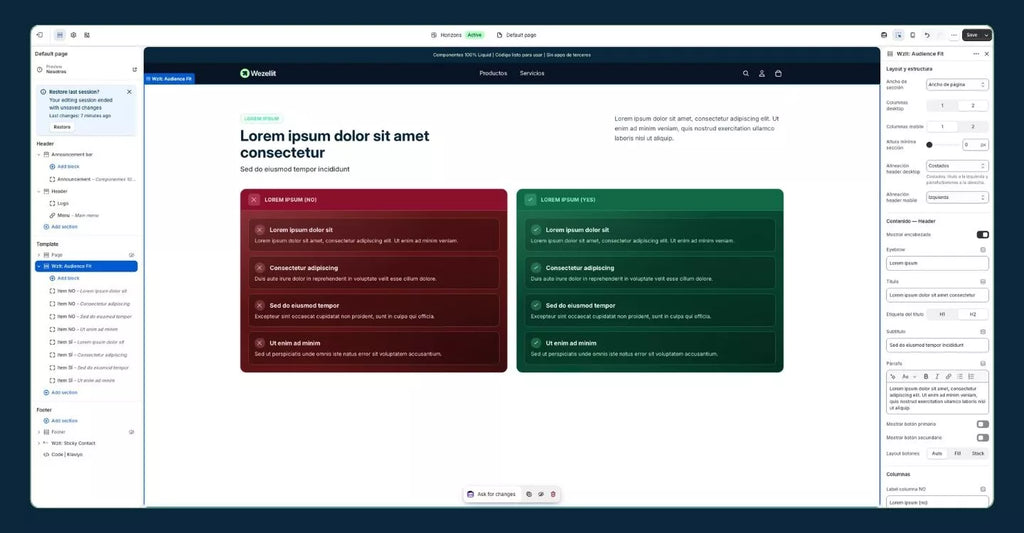Image resolution: width=1024 pixels, height=533 pixels.
Task: Open preview in new window icon
Action: click(135, 69)
